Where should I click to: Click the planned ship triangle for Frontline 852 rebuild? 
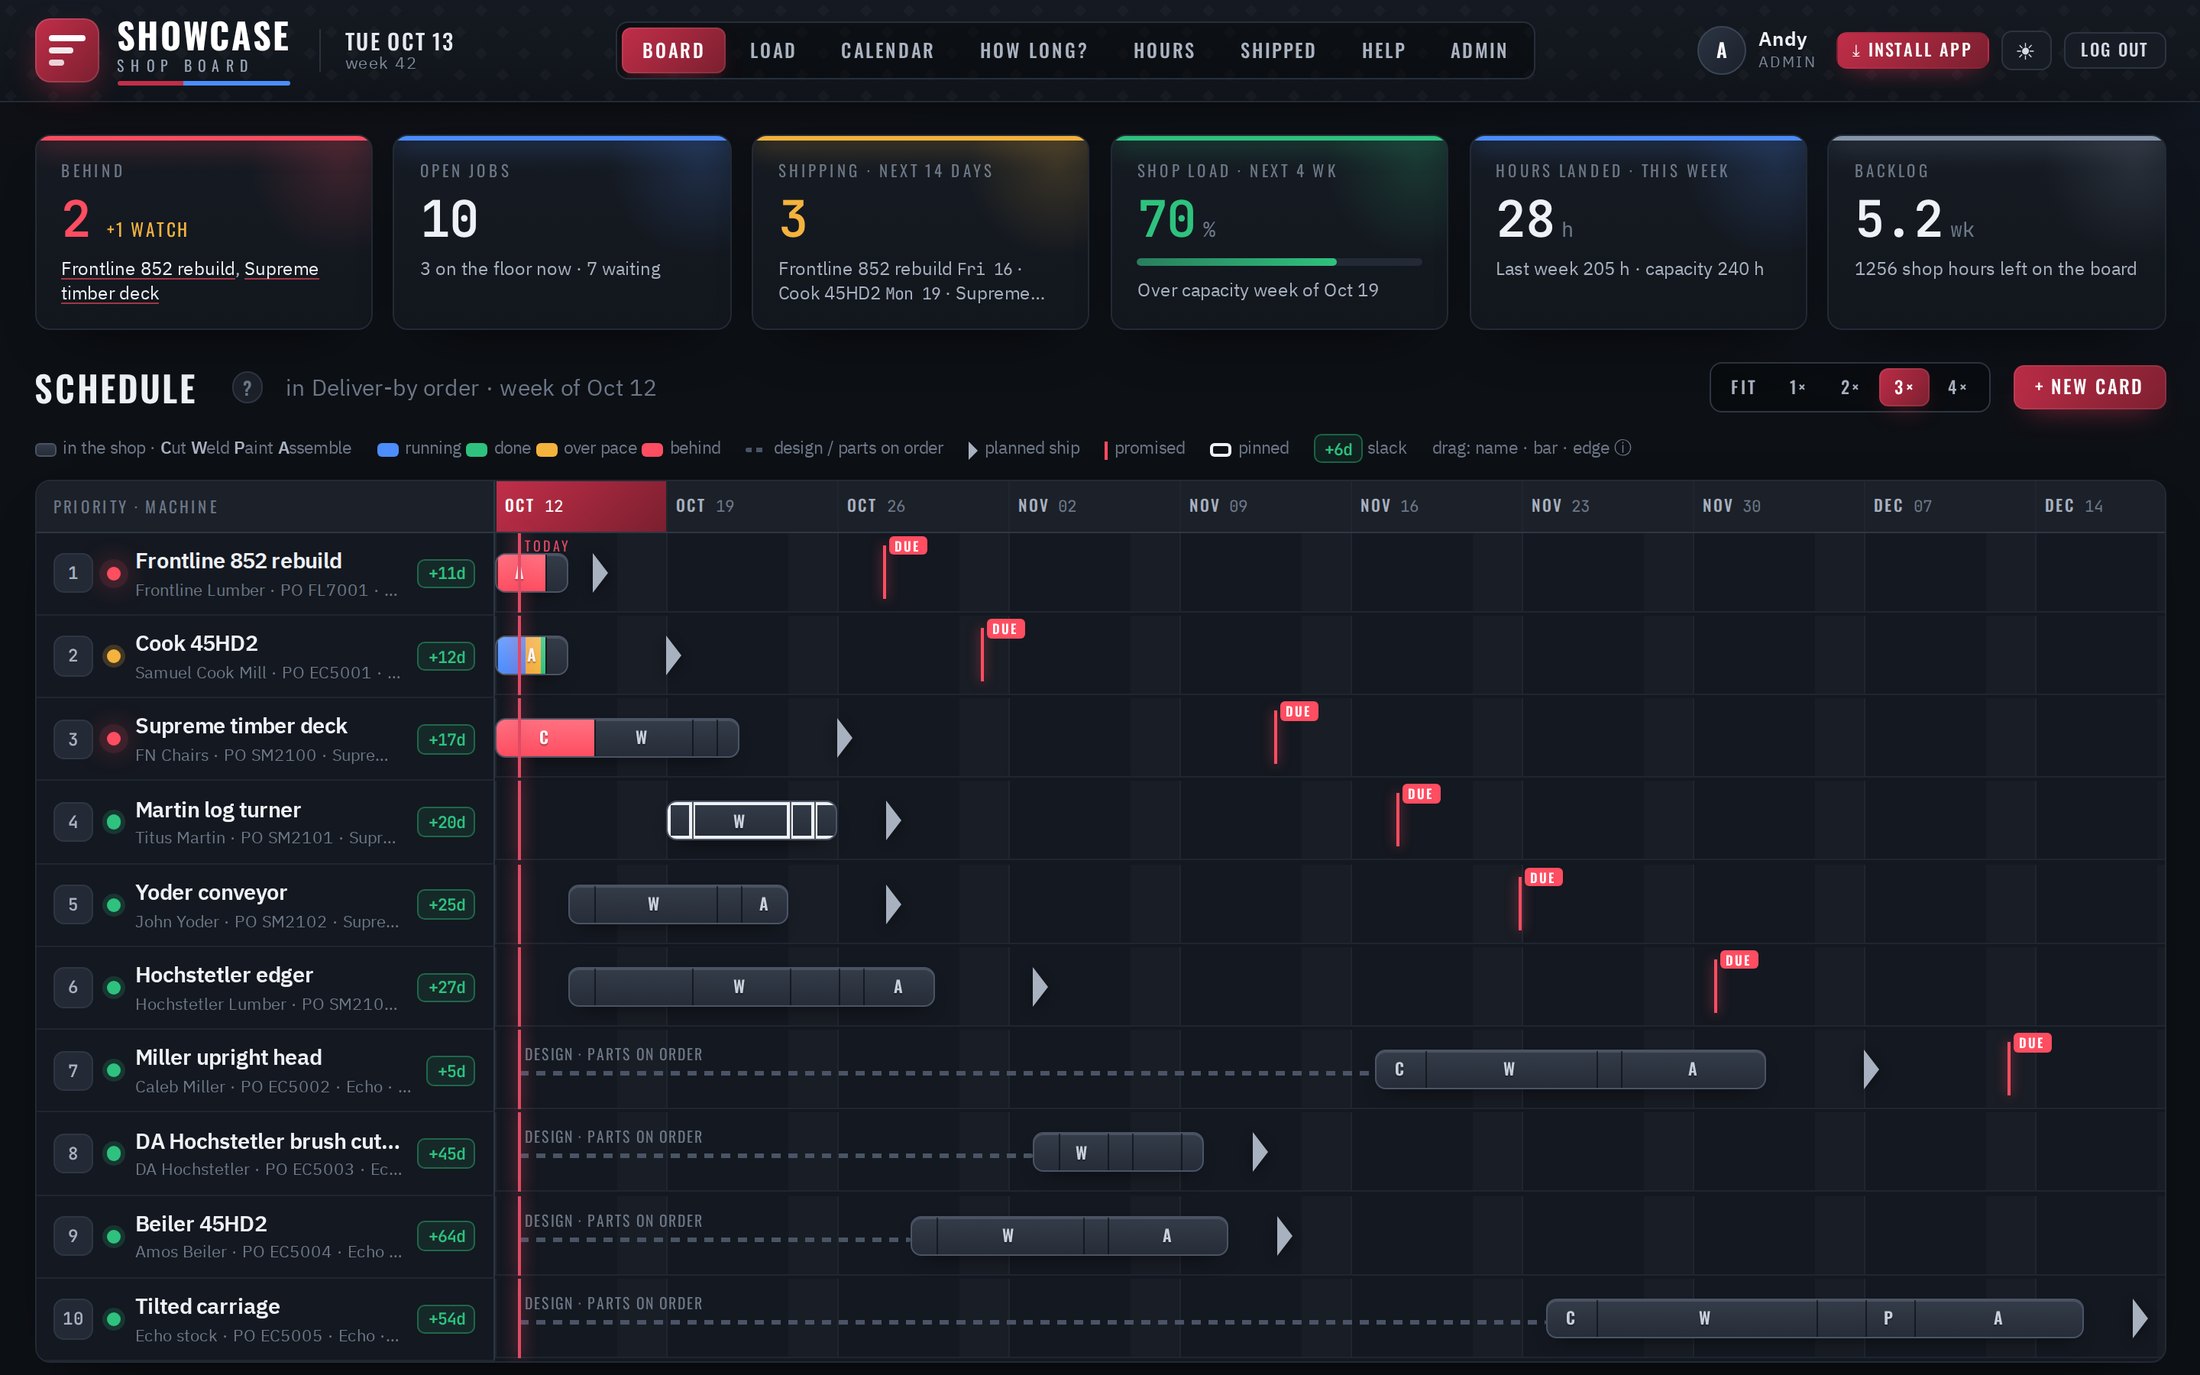pos(599,573)
